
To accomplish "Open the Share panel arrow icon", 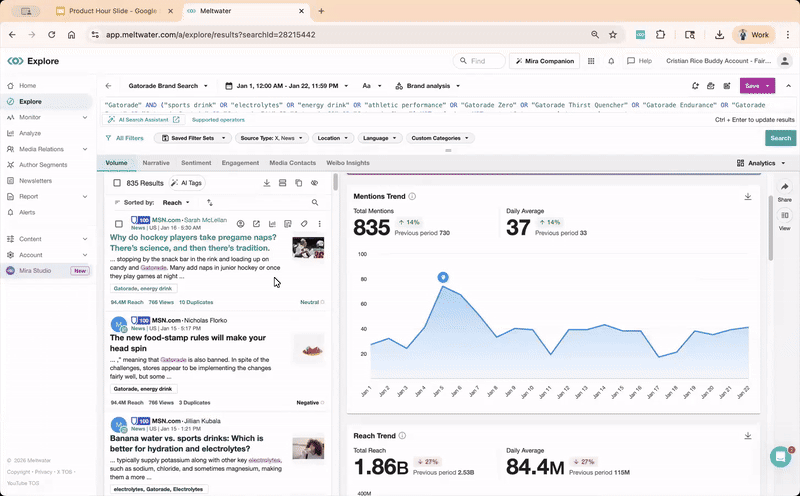I will point(784,187).
